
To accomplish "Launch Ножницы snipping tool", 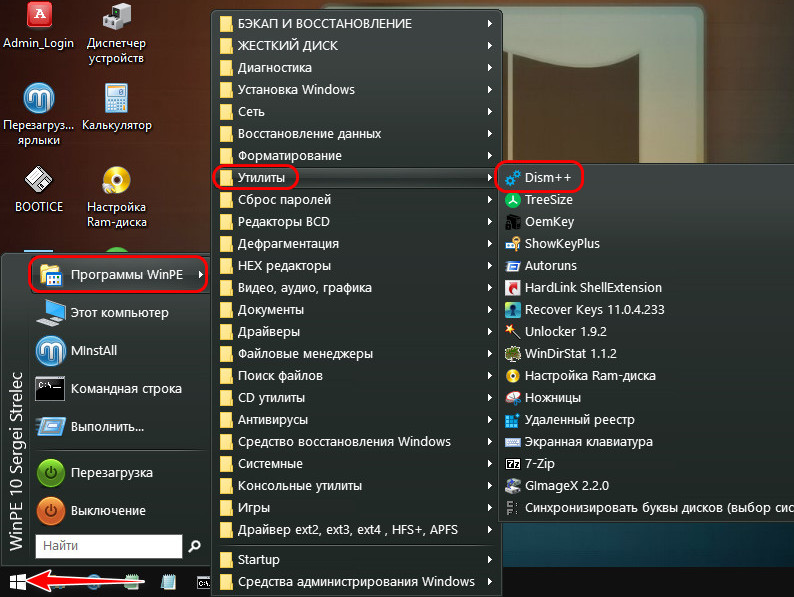I will click(647, 397).
